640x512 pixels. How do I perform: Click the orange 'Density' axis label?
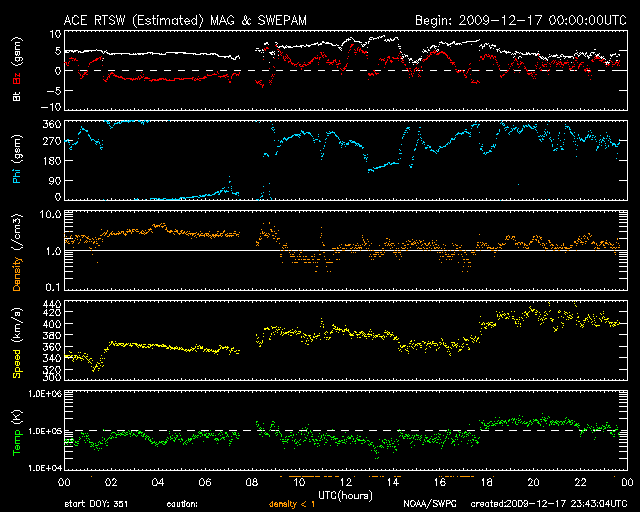click(17, 274)
